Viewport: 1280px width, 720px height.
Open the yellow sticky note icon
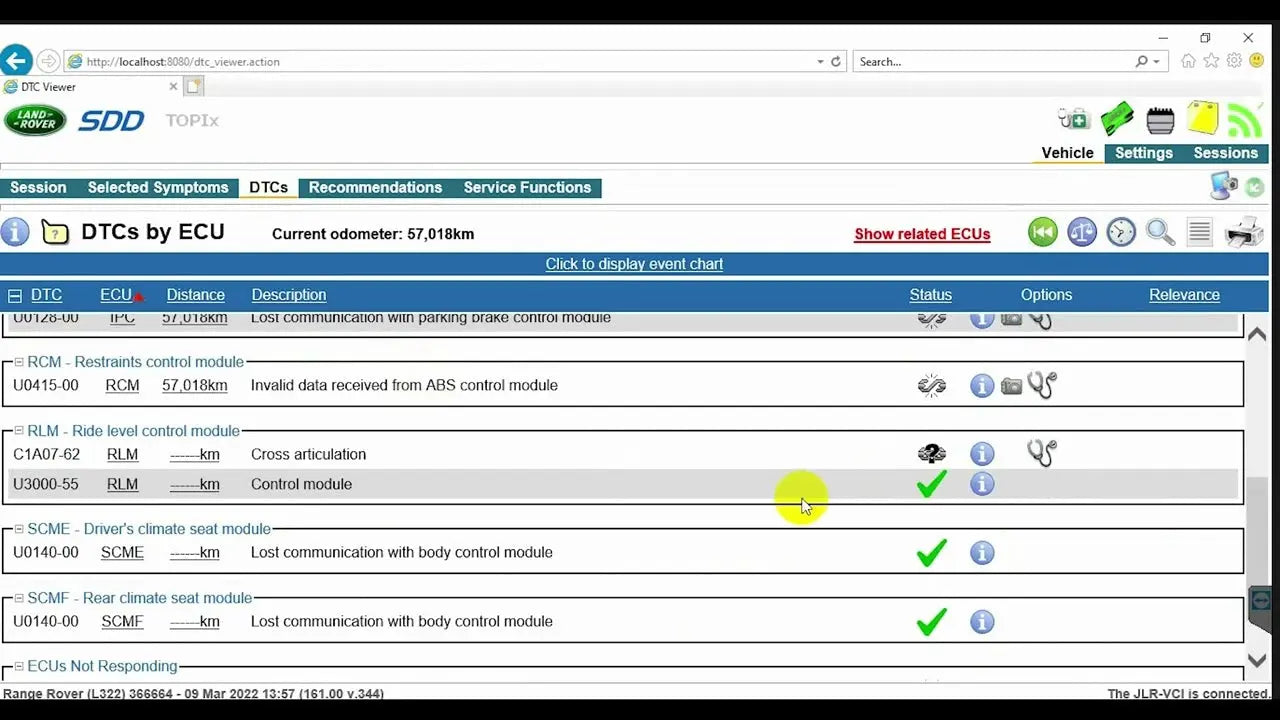point(1202,120)
